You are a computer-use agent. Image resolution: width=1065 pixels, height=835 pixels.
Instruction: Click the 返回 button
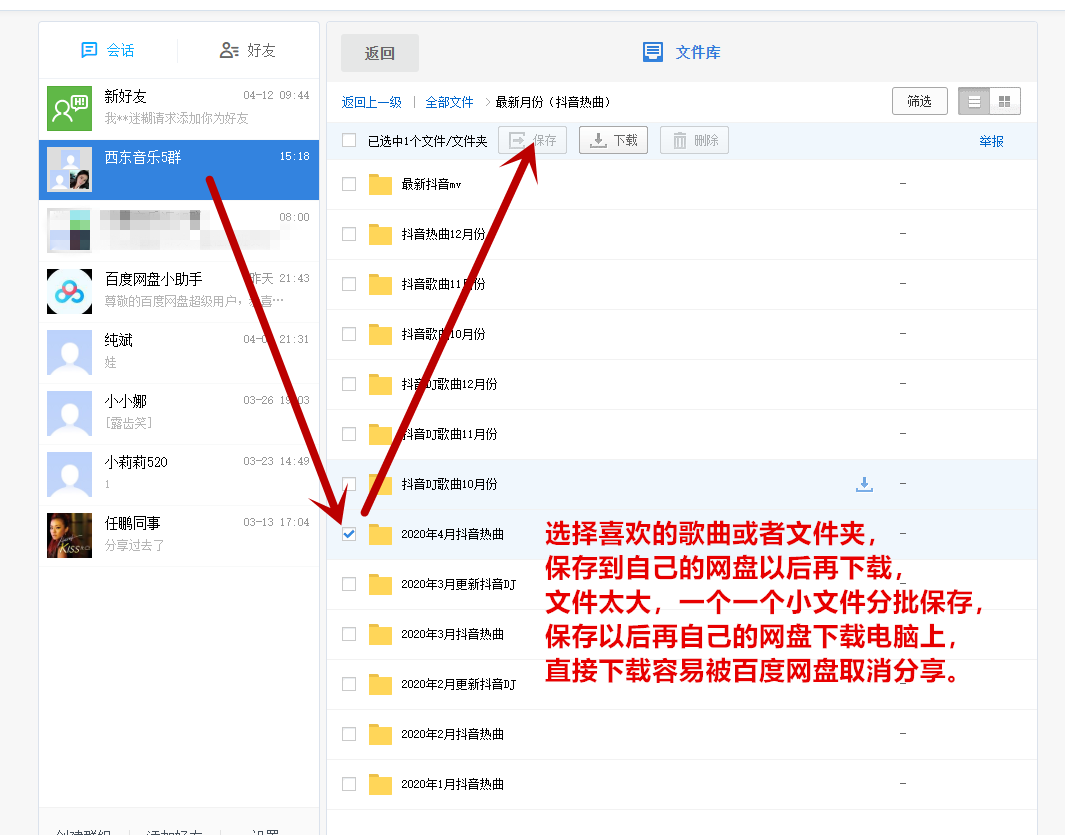pyautogui.click(x=380, y=53)
